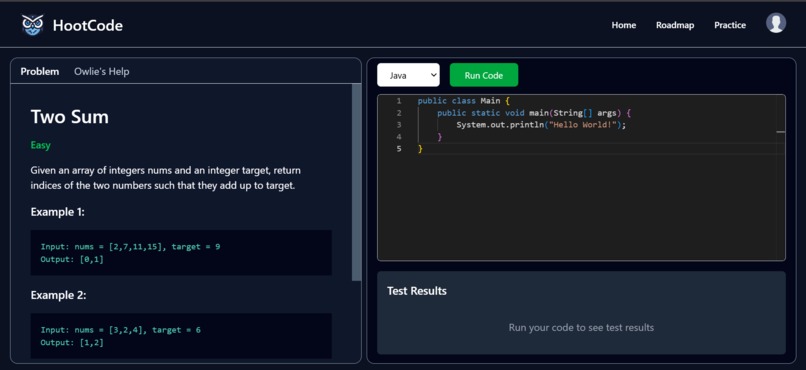Screen dimensions: 806x370
Task: Click the System.out.println code line
Action: click(541, 125)
